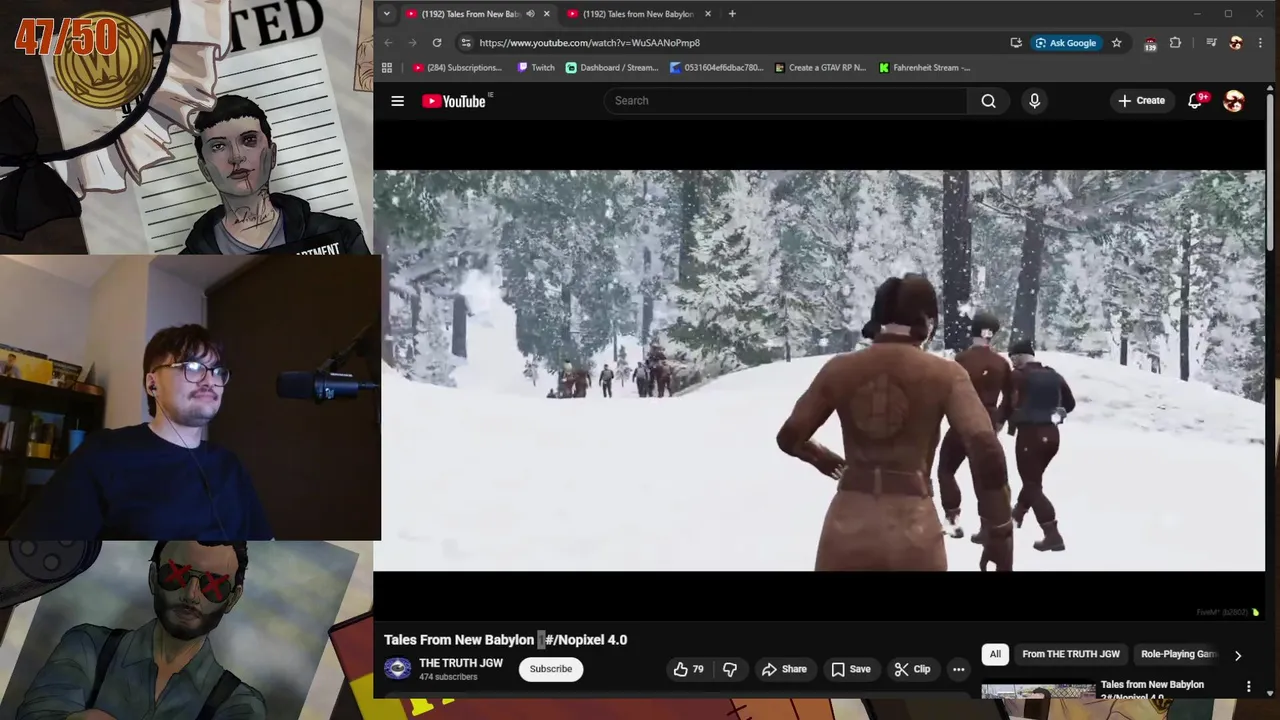The height and width of the screenshot is (720, 1280).
Task: Switch to the second Tales from New Babylon tab
Action: tap(638, 14)
